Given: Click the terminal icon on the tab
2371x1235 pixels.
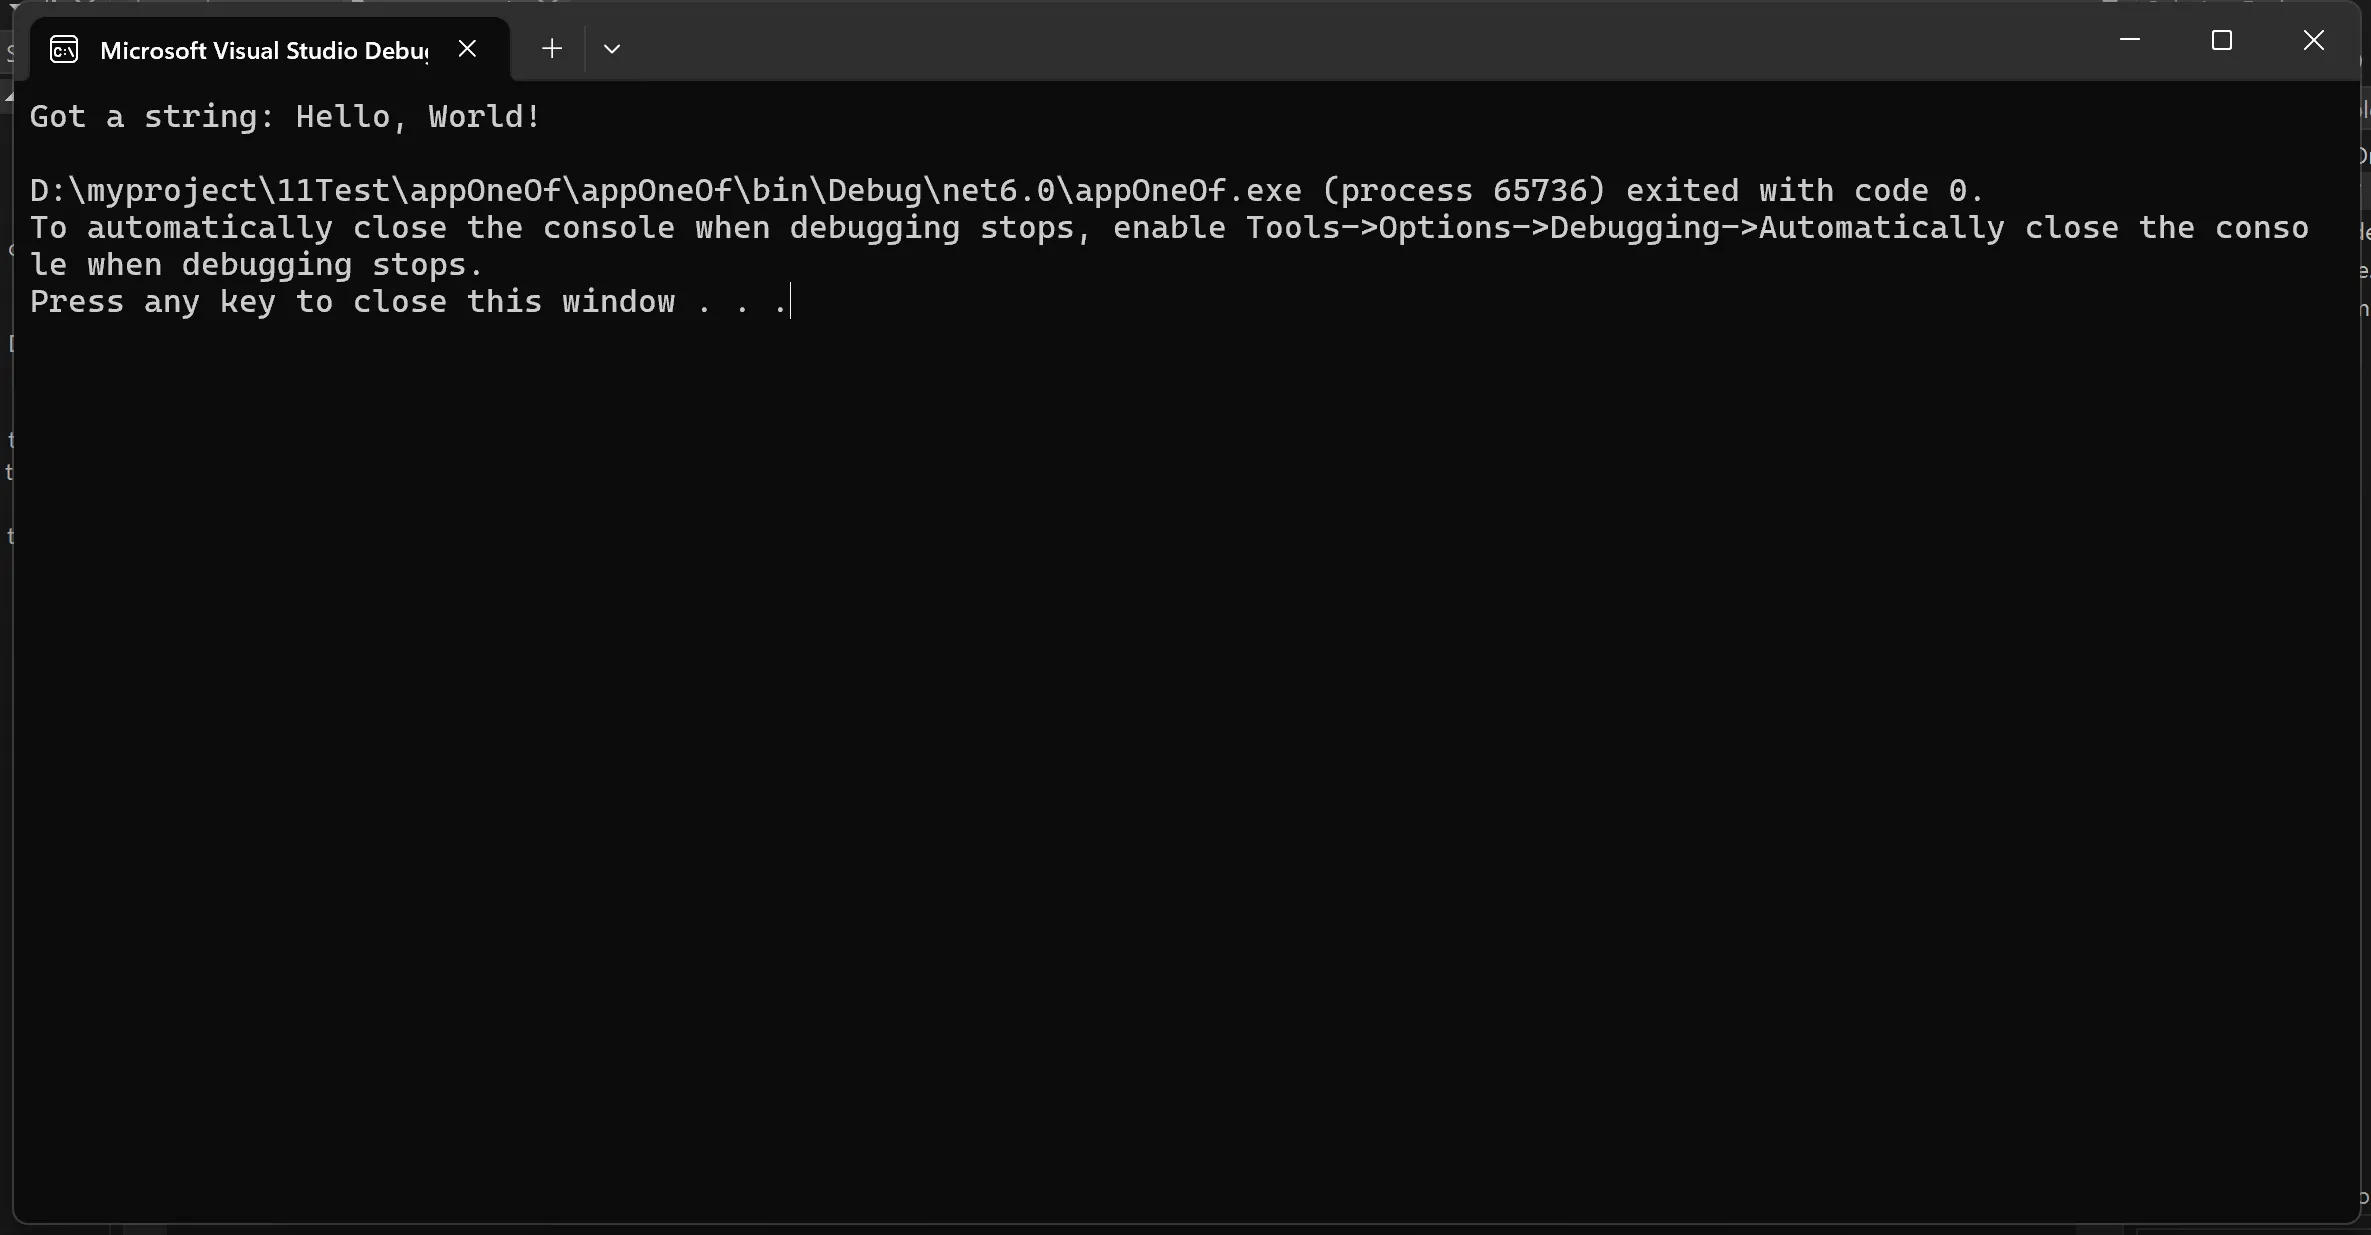Looking at the screenshot, I should pos(64,49).
